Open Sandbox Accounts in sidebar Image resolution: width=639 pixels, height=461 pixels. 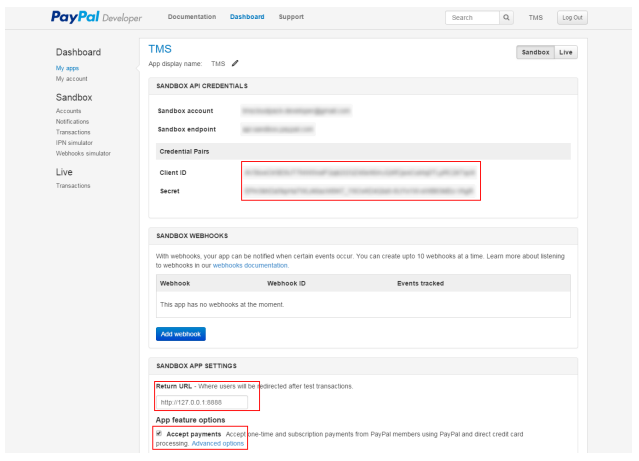(69, 111)
